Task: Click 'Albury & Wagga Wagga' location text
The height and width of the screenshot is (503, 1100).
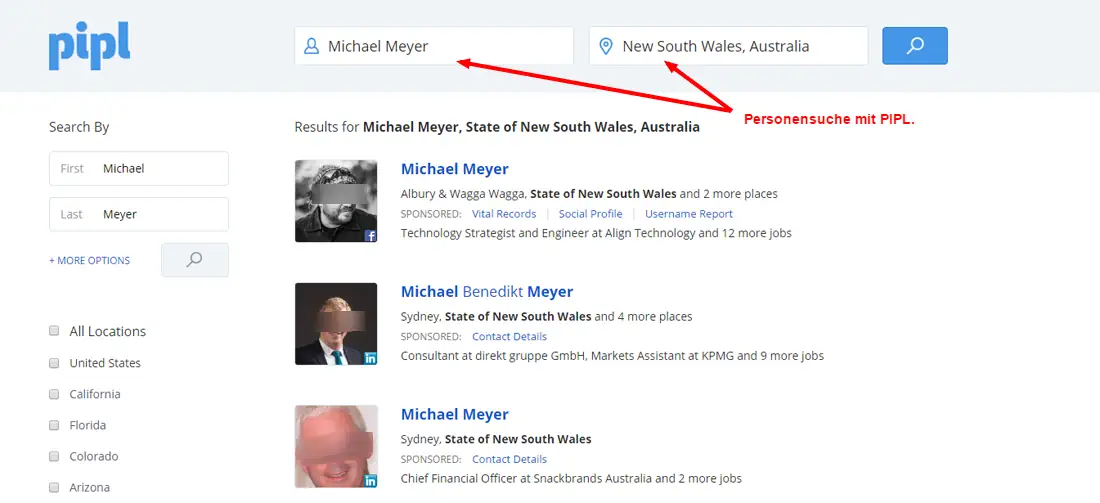Action: (x=462, y=194)
